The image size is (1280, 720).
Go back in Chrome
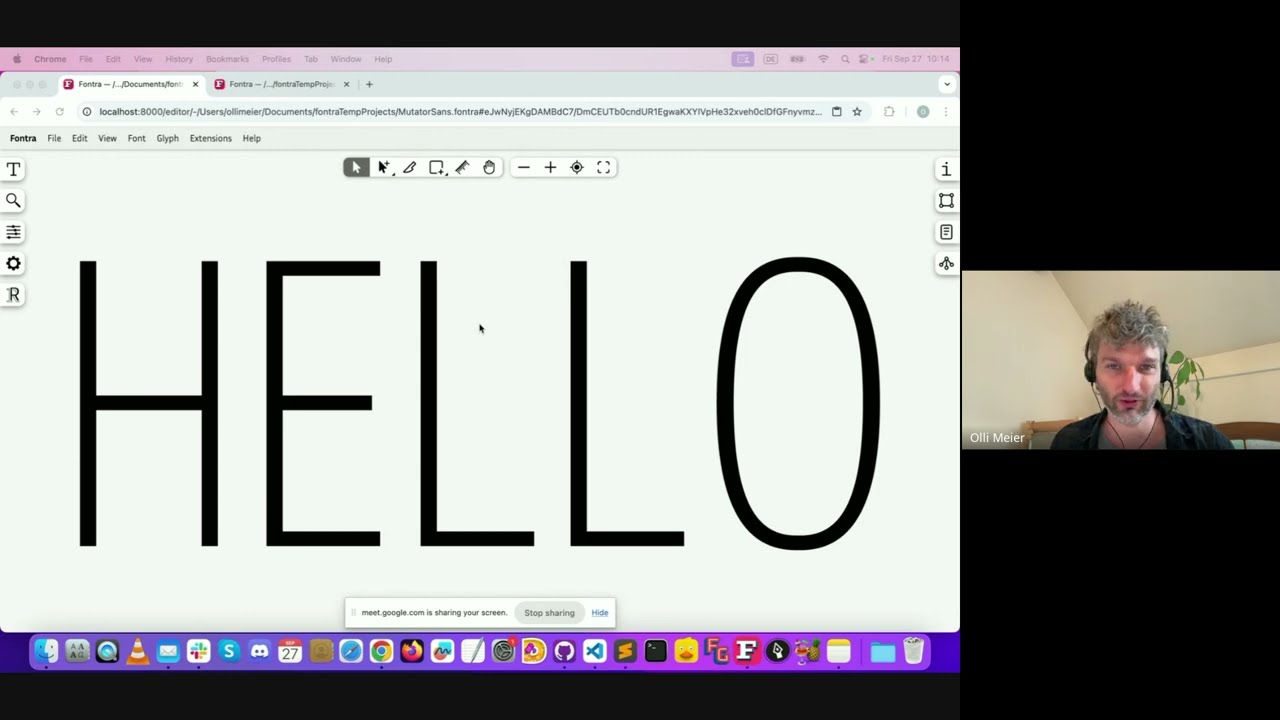coord(14,112)
